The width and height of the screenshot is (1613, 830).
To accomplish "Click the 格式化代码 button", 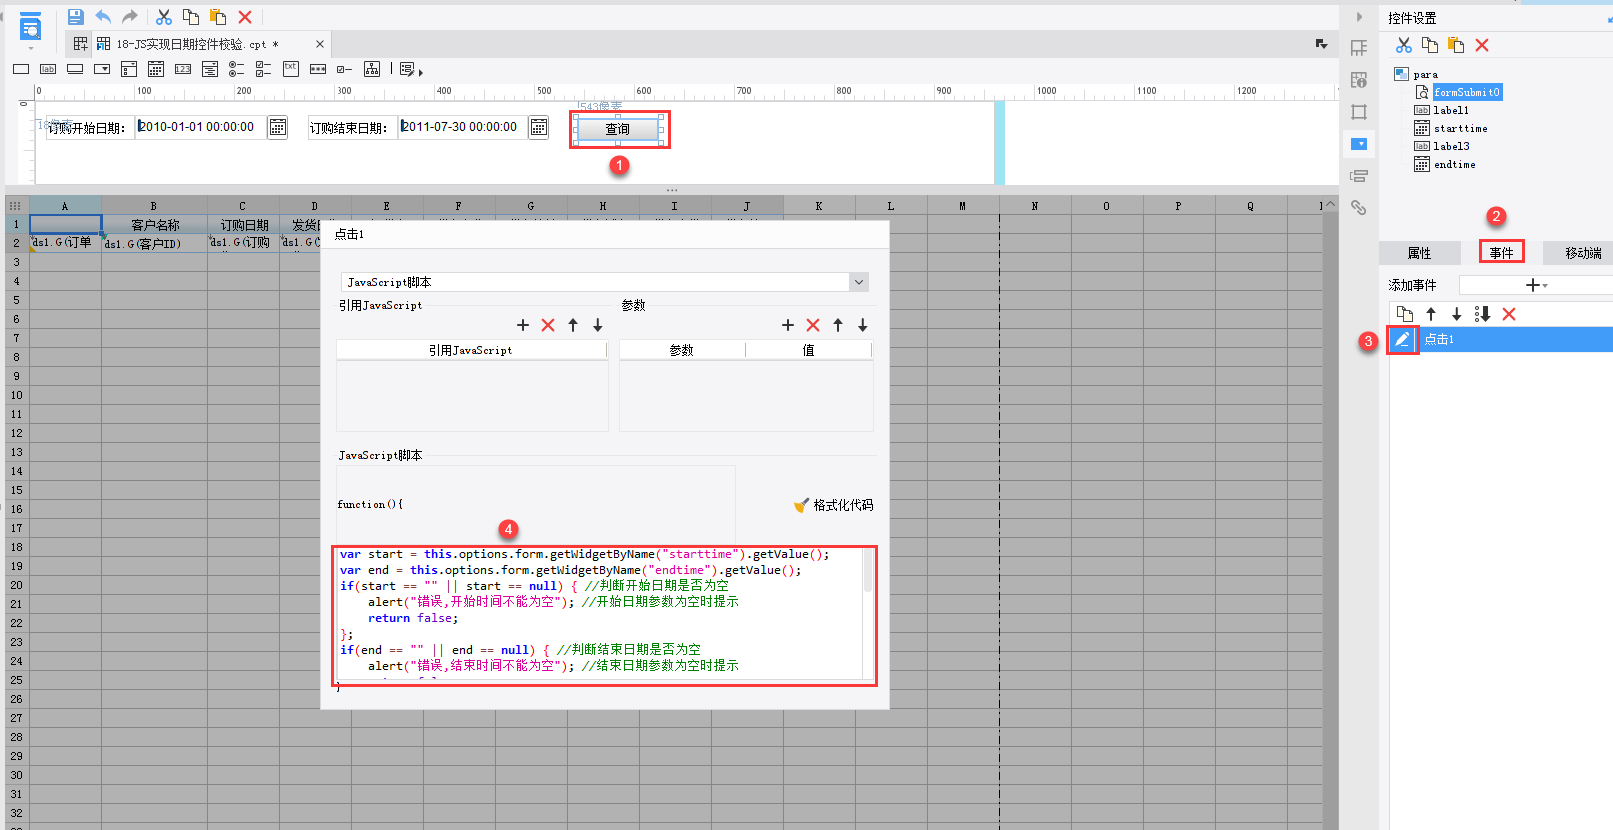I will [833, 505].
